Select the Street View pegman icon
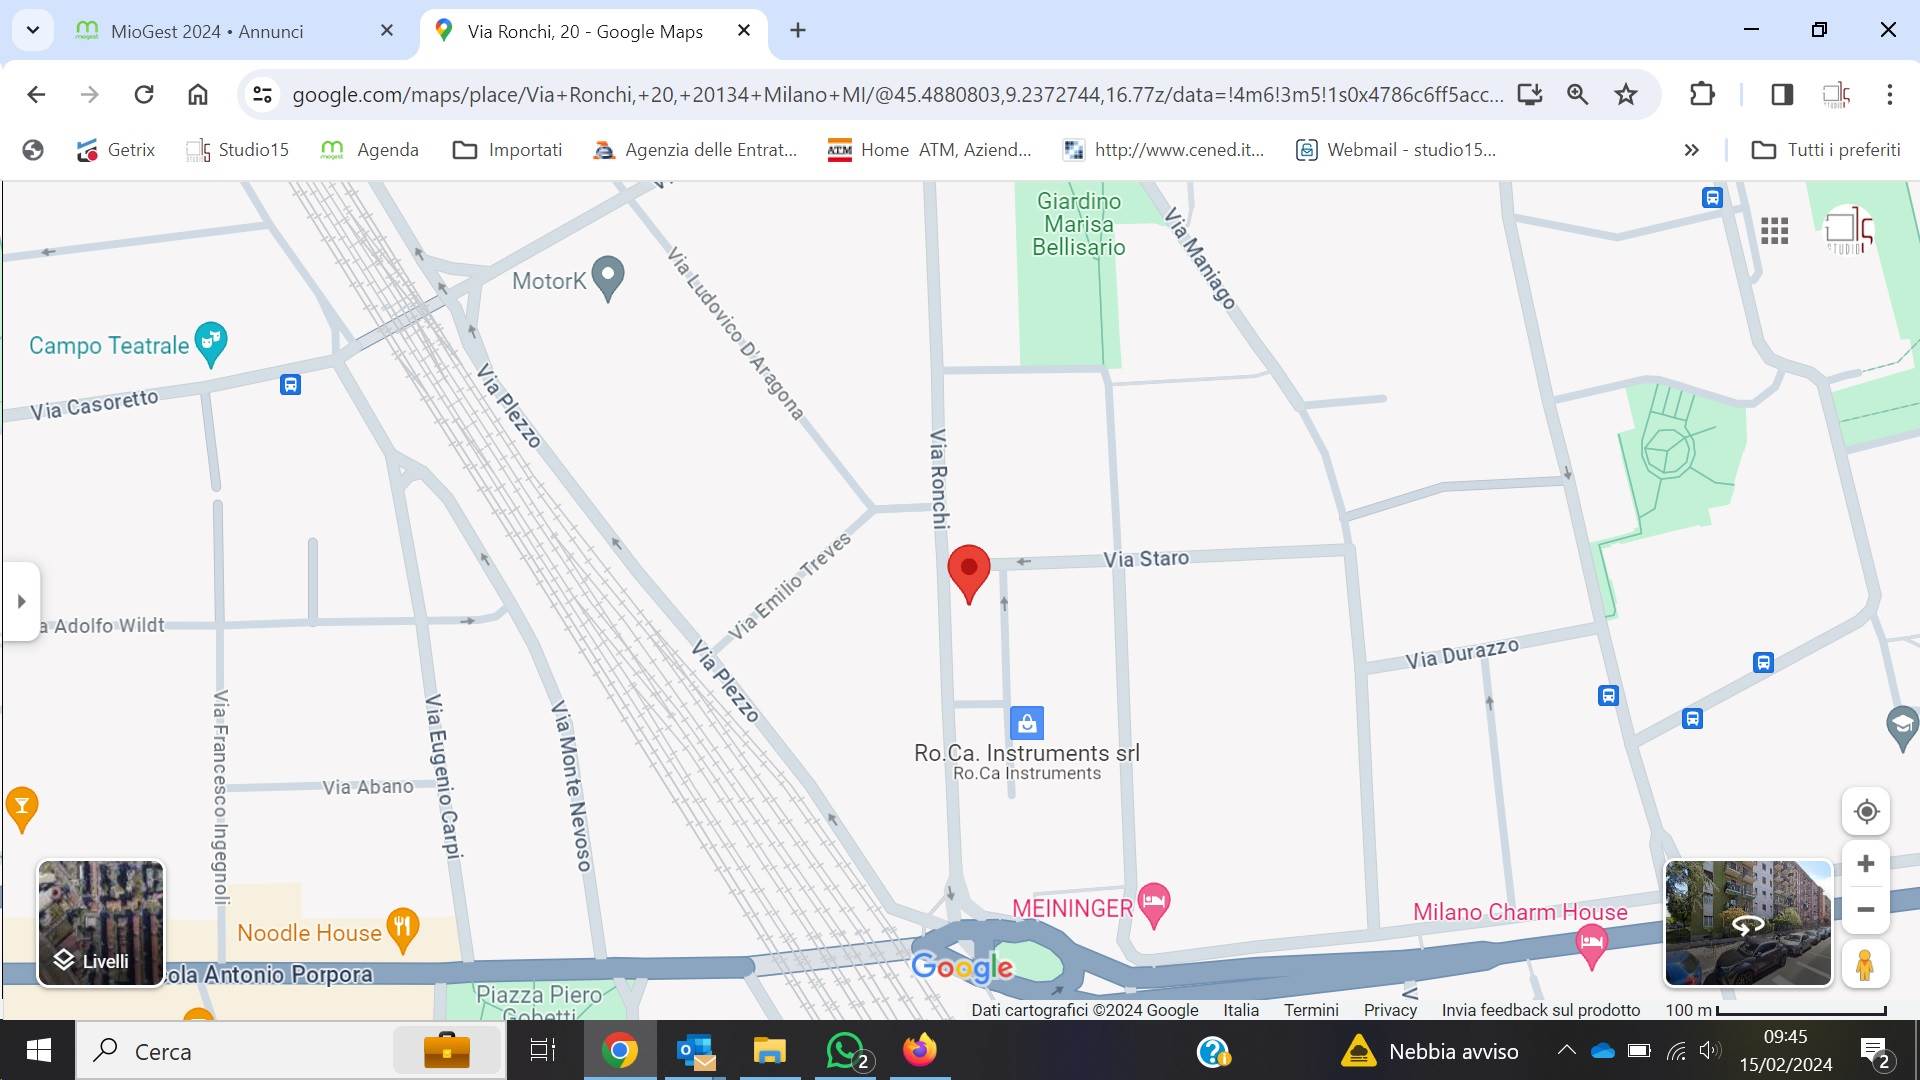This screenshot has height=1080, width=1920. click(1864, 965)
